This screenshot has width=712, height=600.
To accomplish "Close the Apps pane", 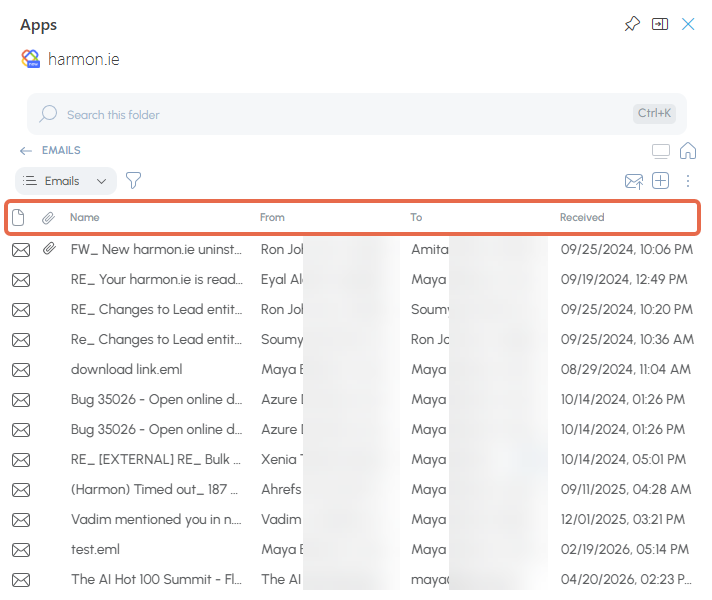I will (x=688, y=24).
